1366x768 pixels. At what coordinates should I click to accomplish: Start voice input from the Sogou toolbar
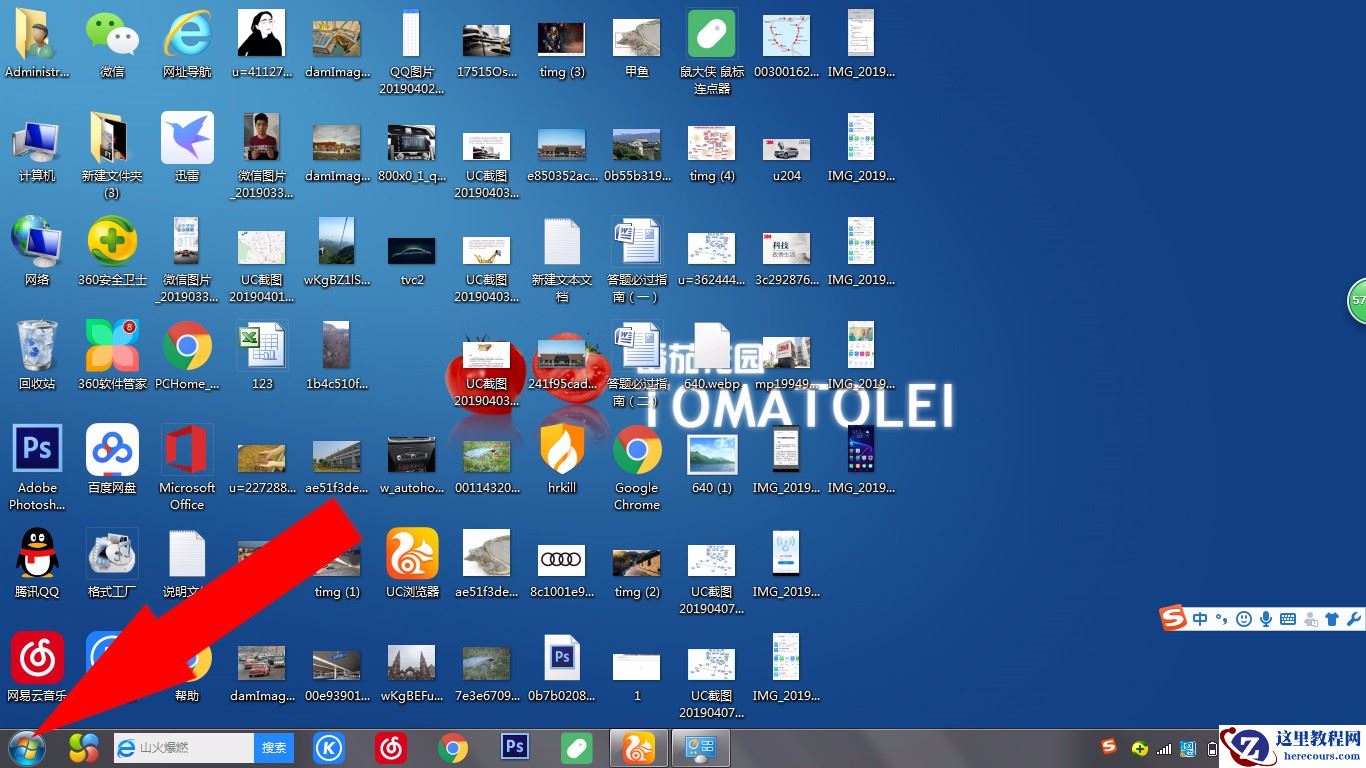[1265, 618]
